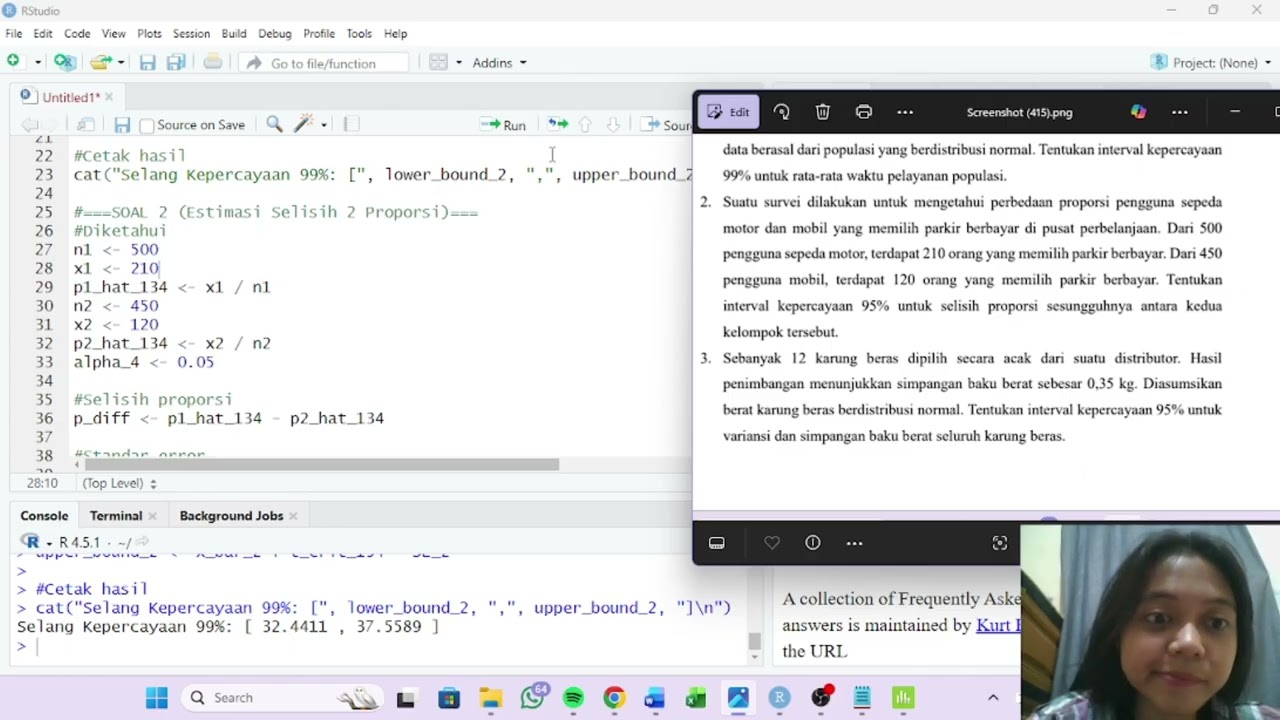Open (Top Level) scope selector
Screen dimensions: 1280x720
point(119,483)
